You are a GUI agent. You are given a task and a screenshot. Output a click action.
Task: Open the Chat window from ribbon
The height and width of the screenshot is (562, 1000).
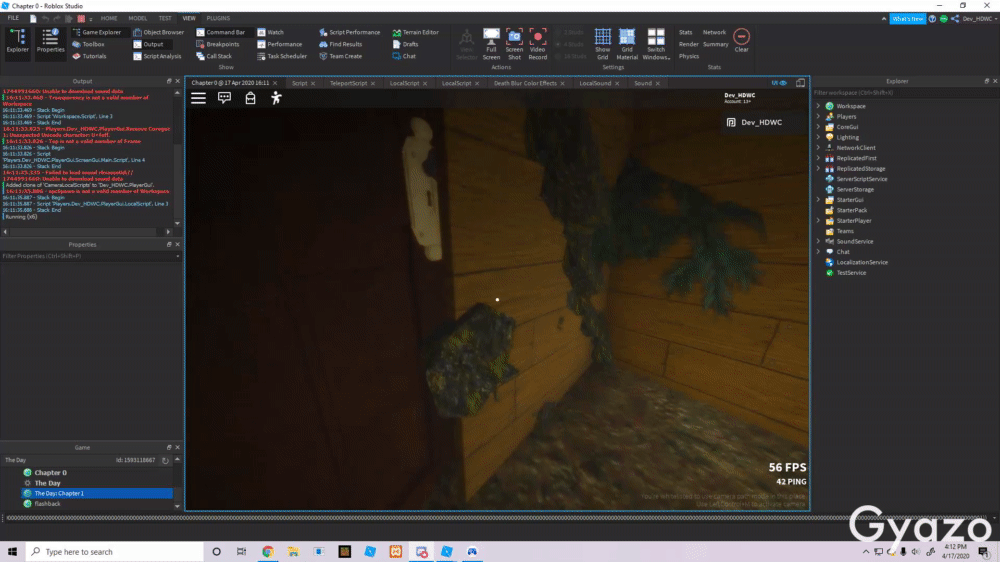pos(404,56)
